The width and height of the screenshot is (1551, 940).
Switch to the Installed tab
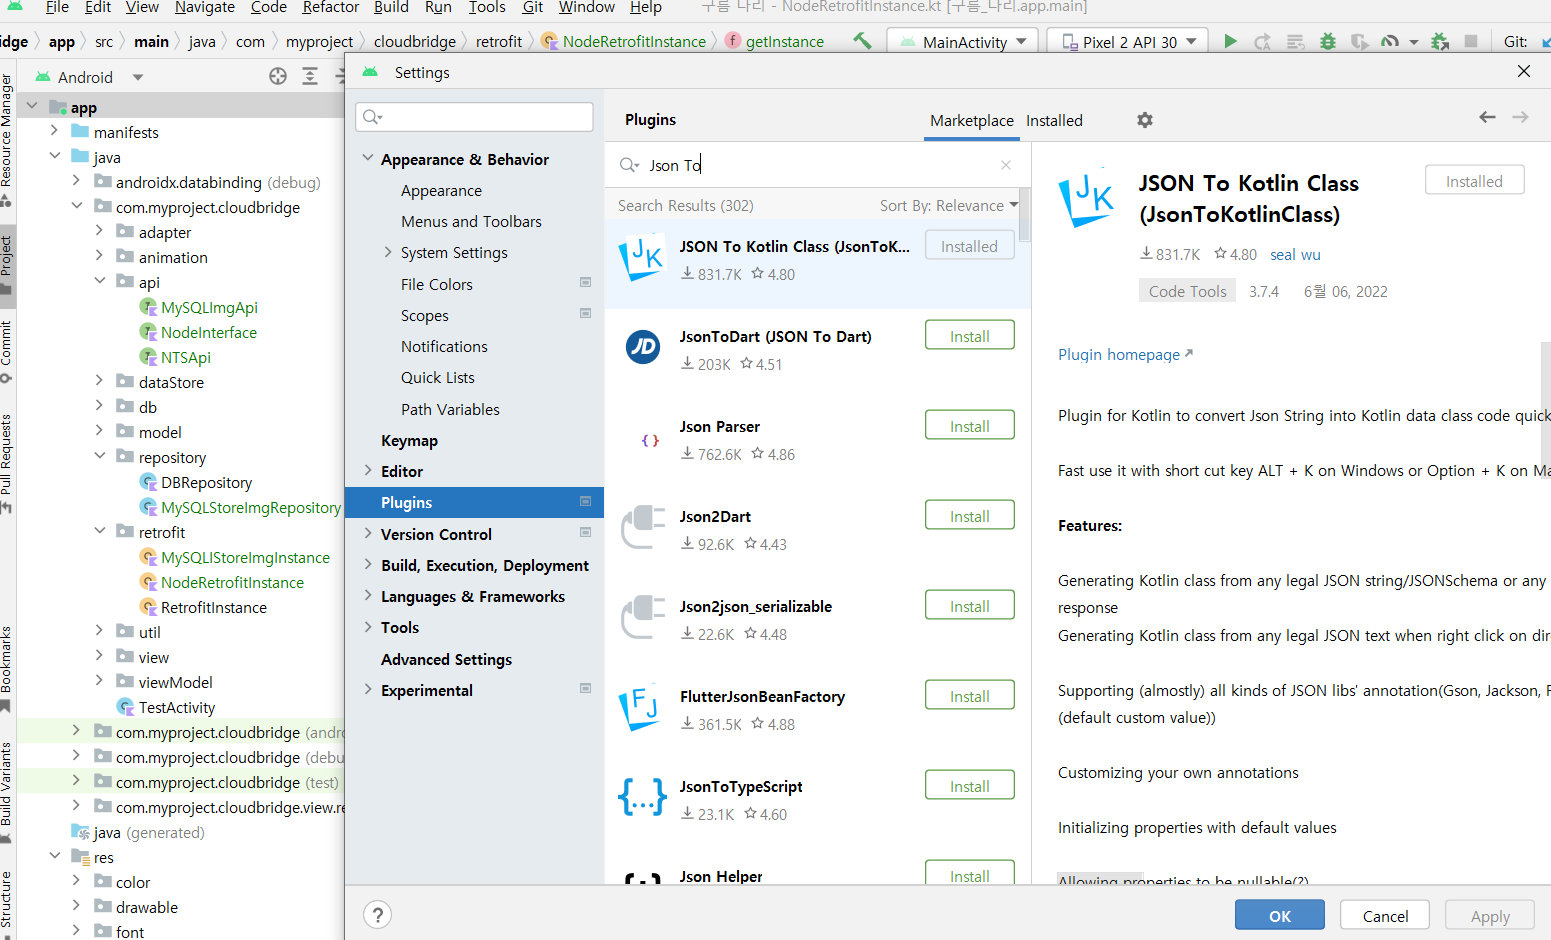point(1054,120)
